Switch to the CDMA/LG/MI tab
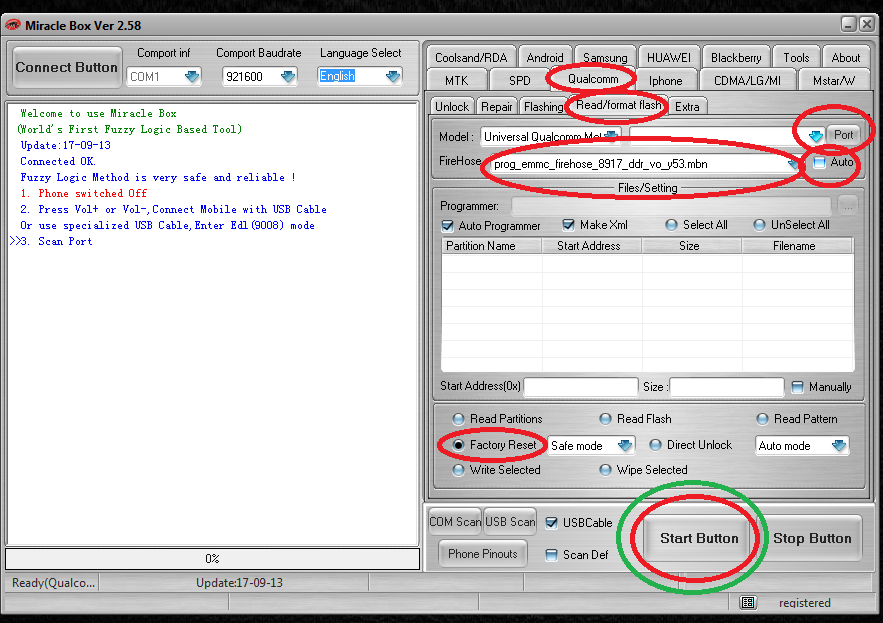The image size is (883, 623). click(747, 81)
